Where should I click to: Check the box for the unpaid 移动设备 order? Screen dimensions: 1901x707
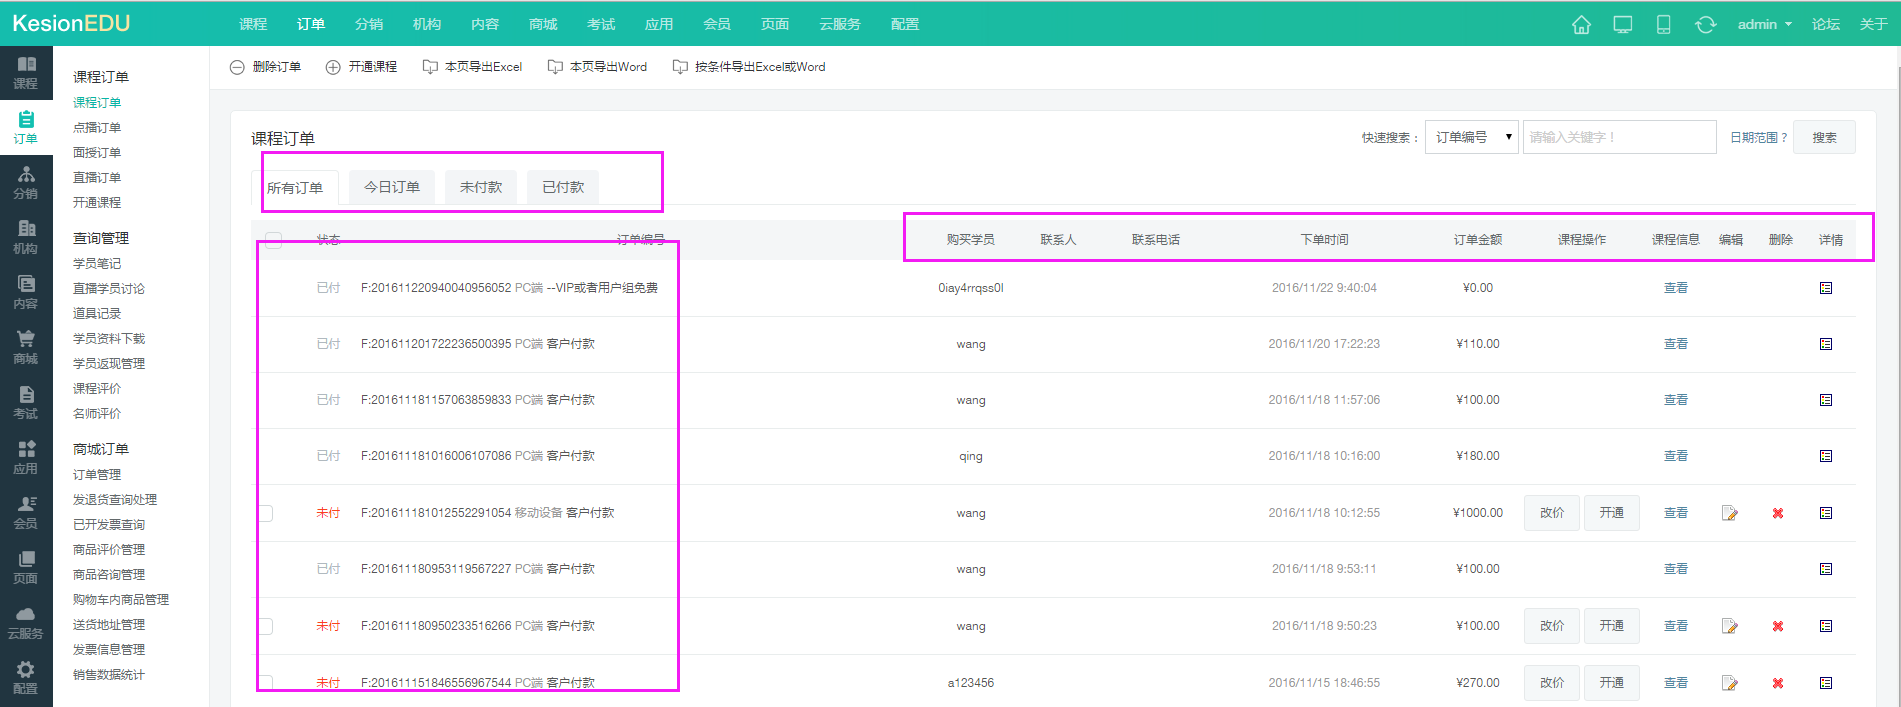point(266,513)
